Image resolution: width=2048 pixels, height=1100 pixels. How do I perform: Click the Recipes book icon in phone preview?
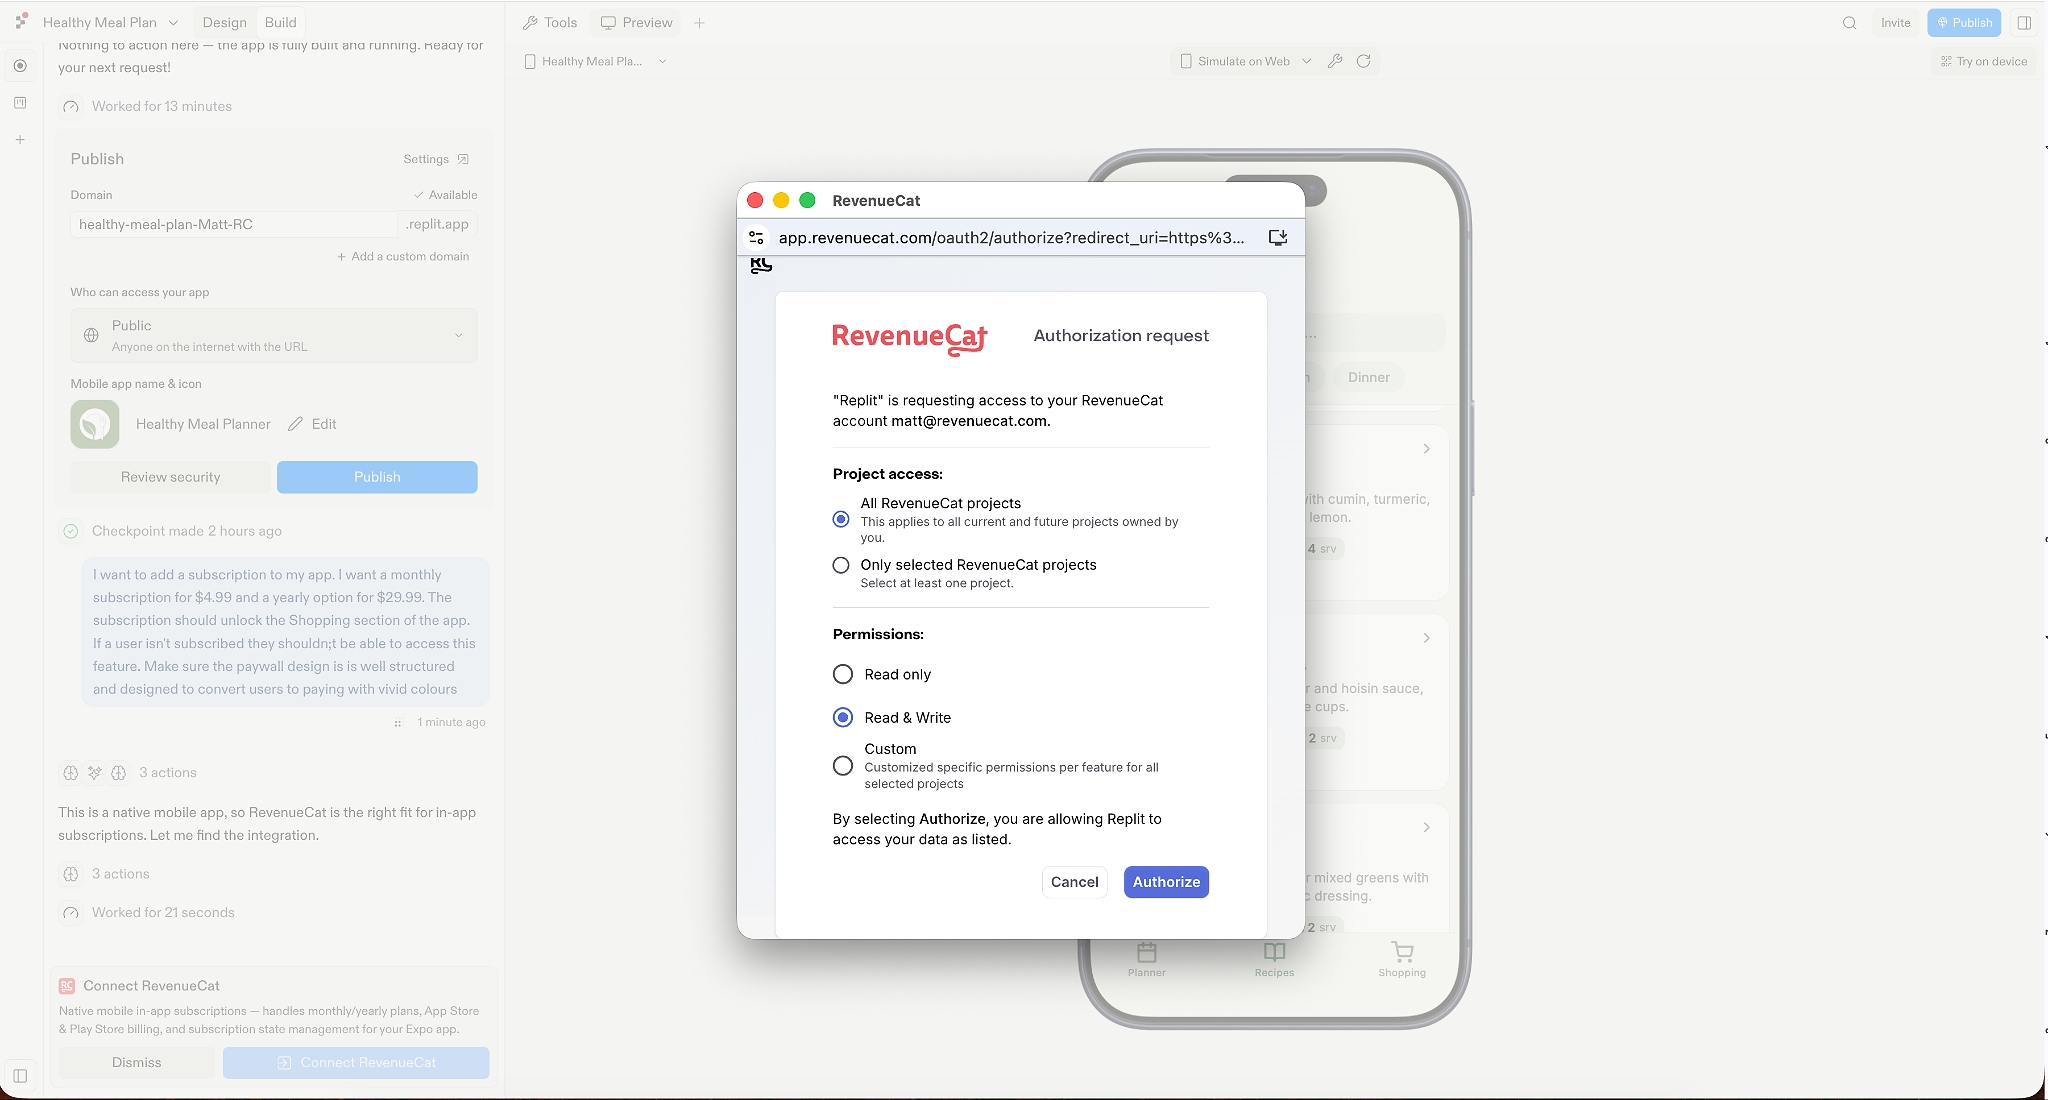[1274, 952]
